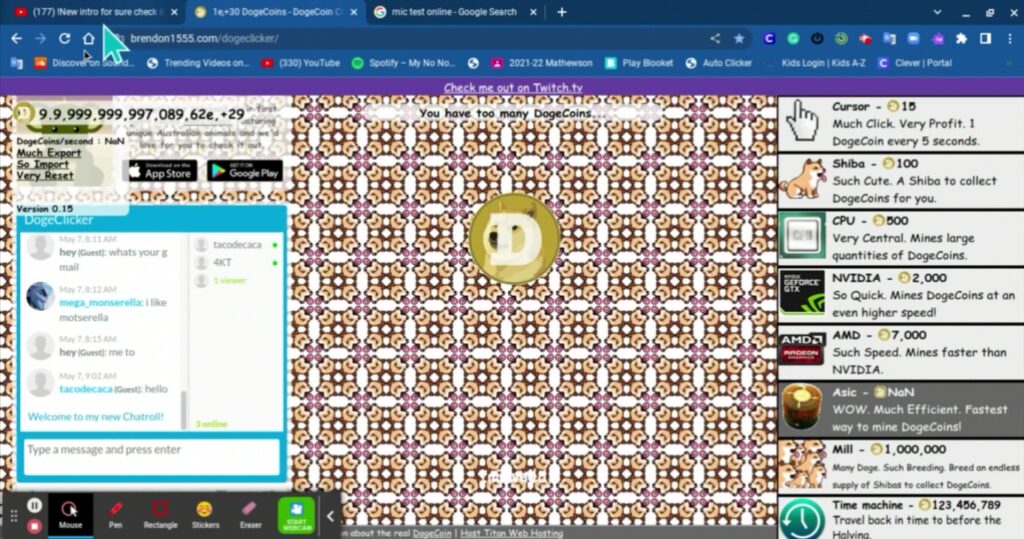Share this page from address bar
Image resolution: width=1024 pixels, height=539 pixels.
click(715, 39)
